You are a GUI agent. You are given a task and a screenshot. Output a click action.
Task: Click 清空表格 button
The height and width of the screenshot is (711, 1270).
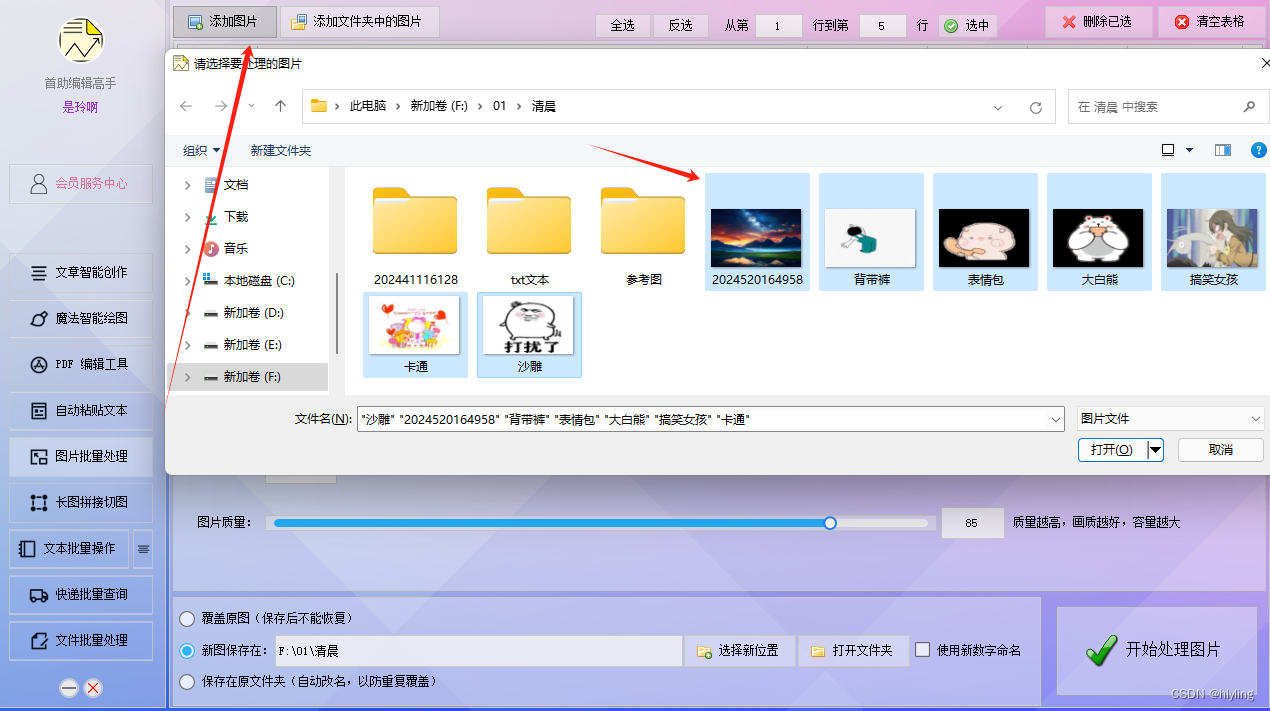[1210, 21]
